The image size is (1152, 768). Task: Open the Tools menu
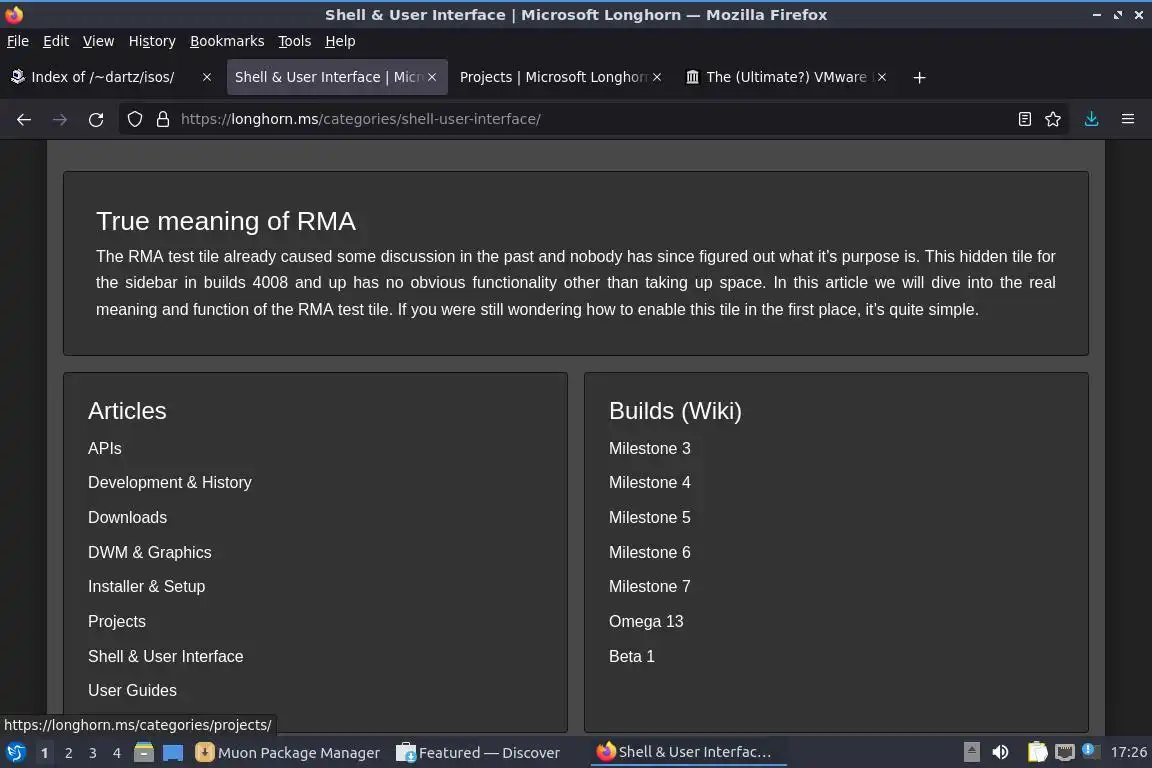(295, 41)
